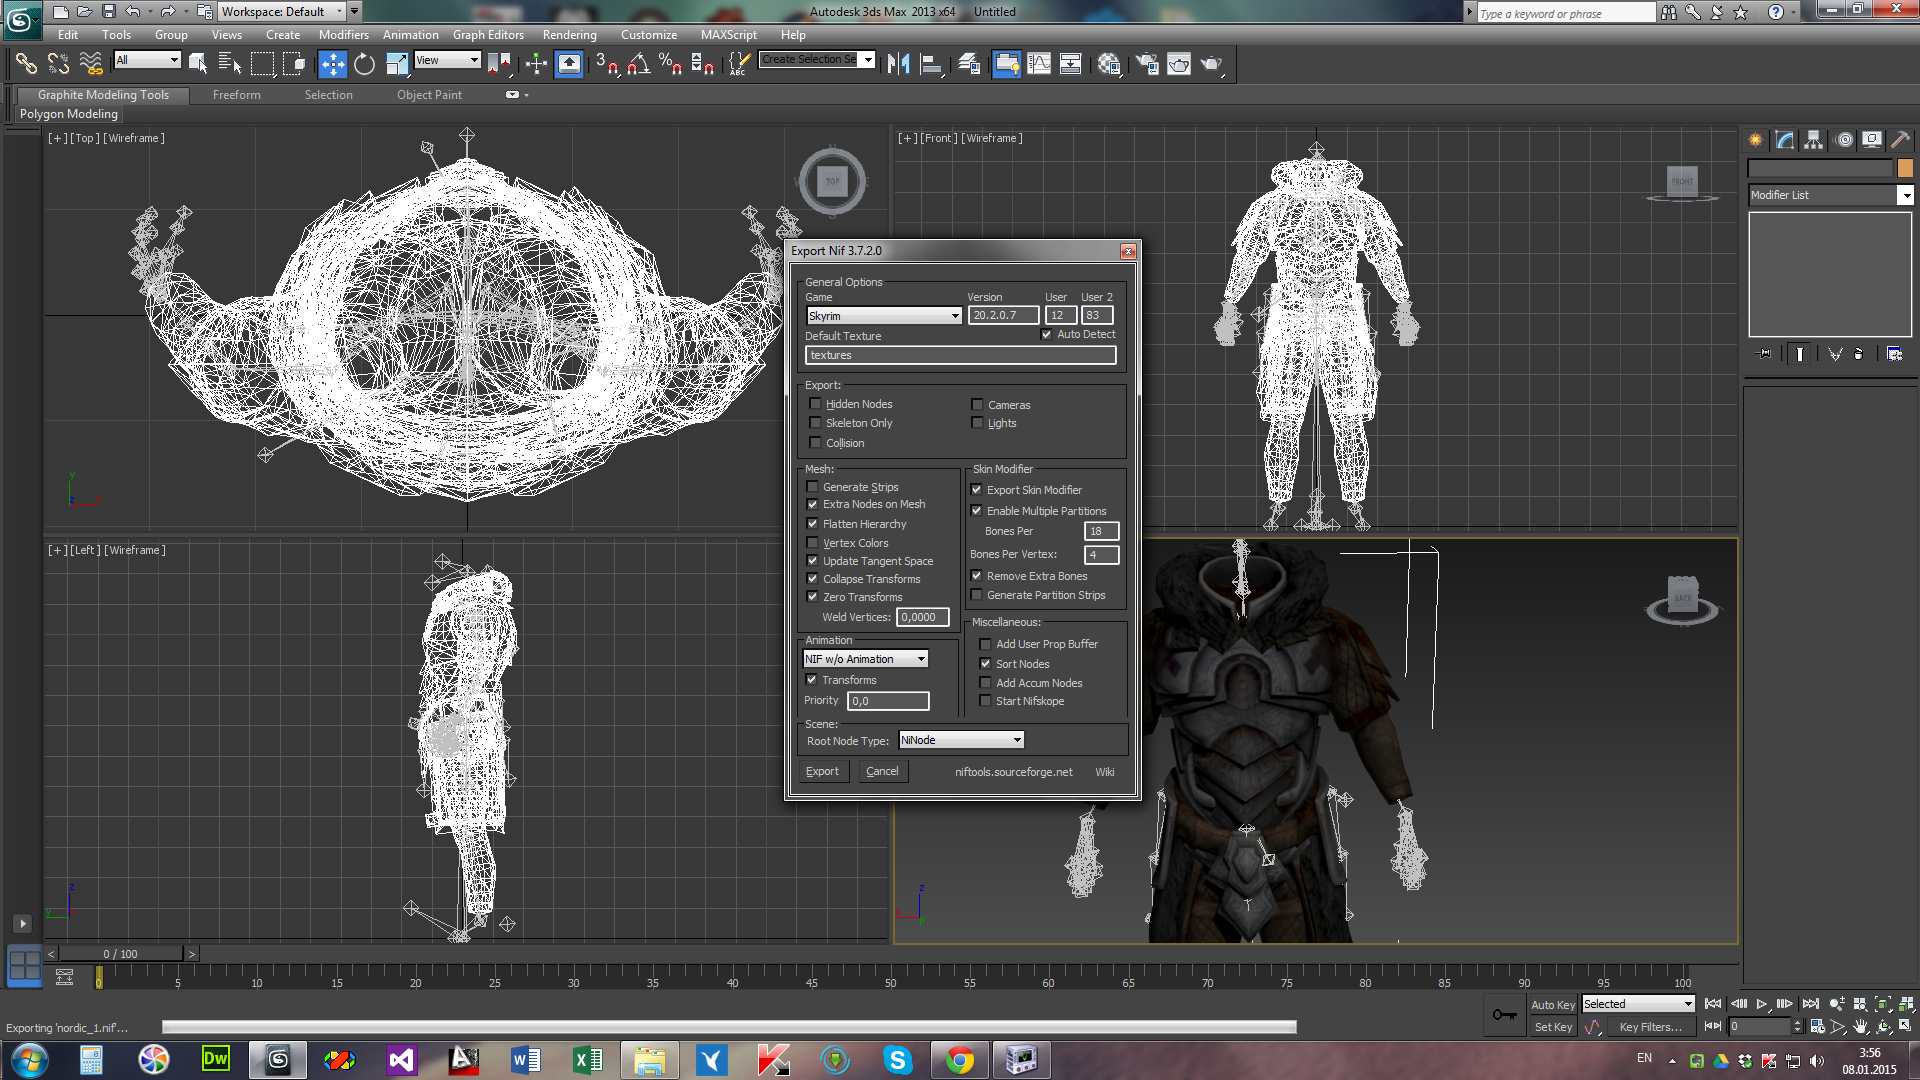Select the Select and Move tool
The width and height of the screenshot is (1920, 1080).
coord(332,64)
